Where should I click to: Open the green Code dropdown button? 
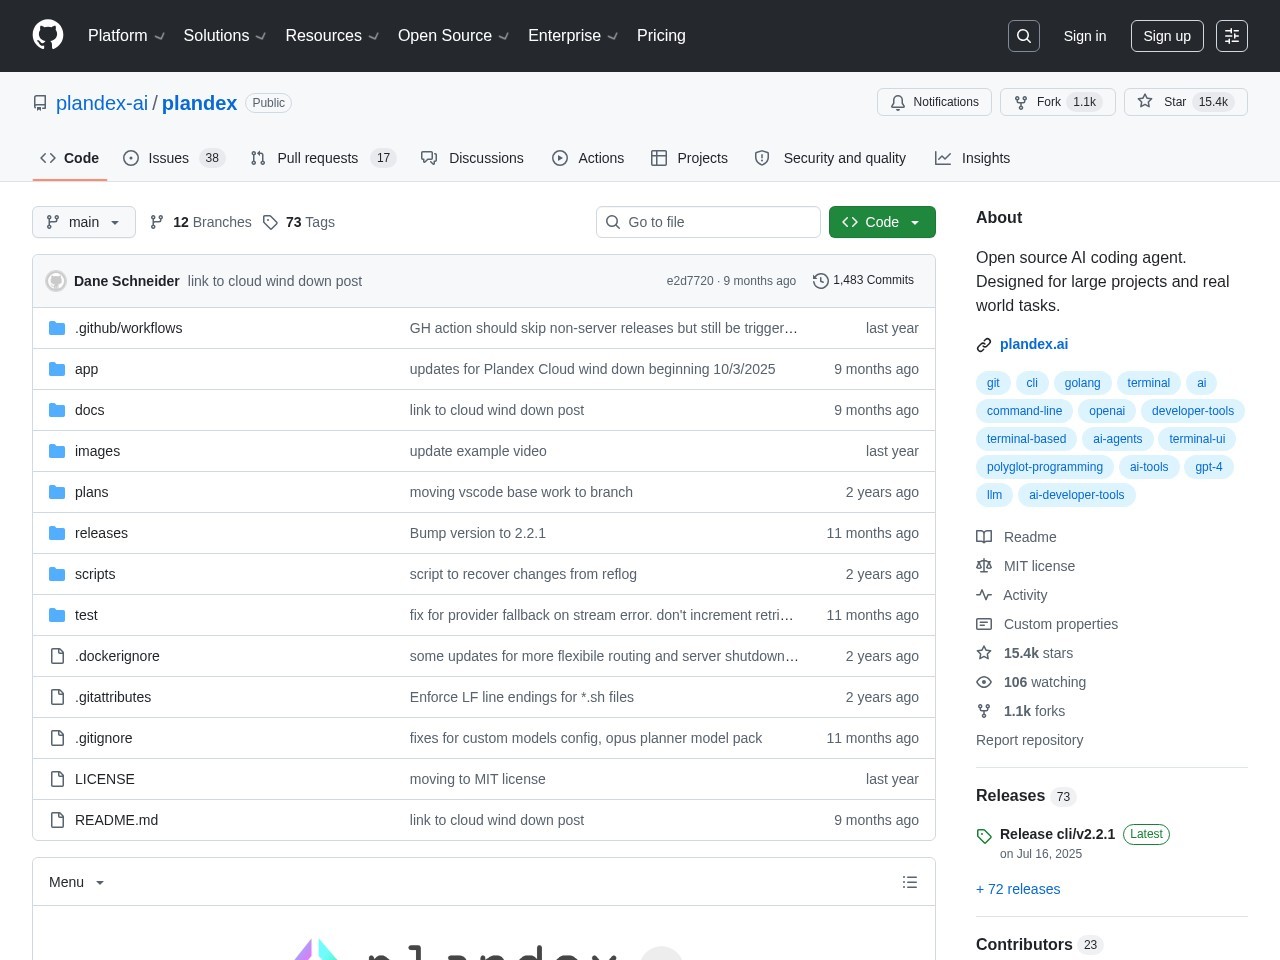882,222
